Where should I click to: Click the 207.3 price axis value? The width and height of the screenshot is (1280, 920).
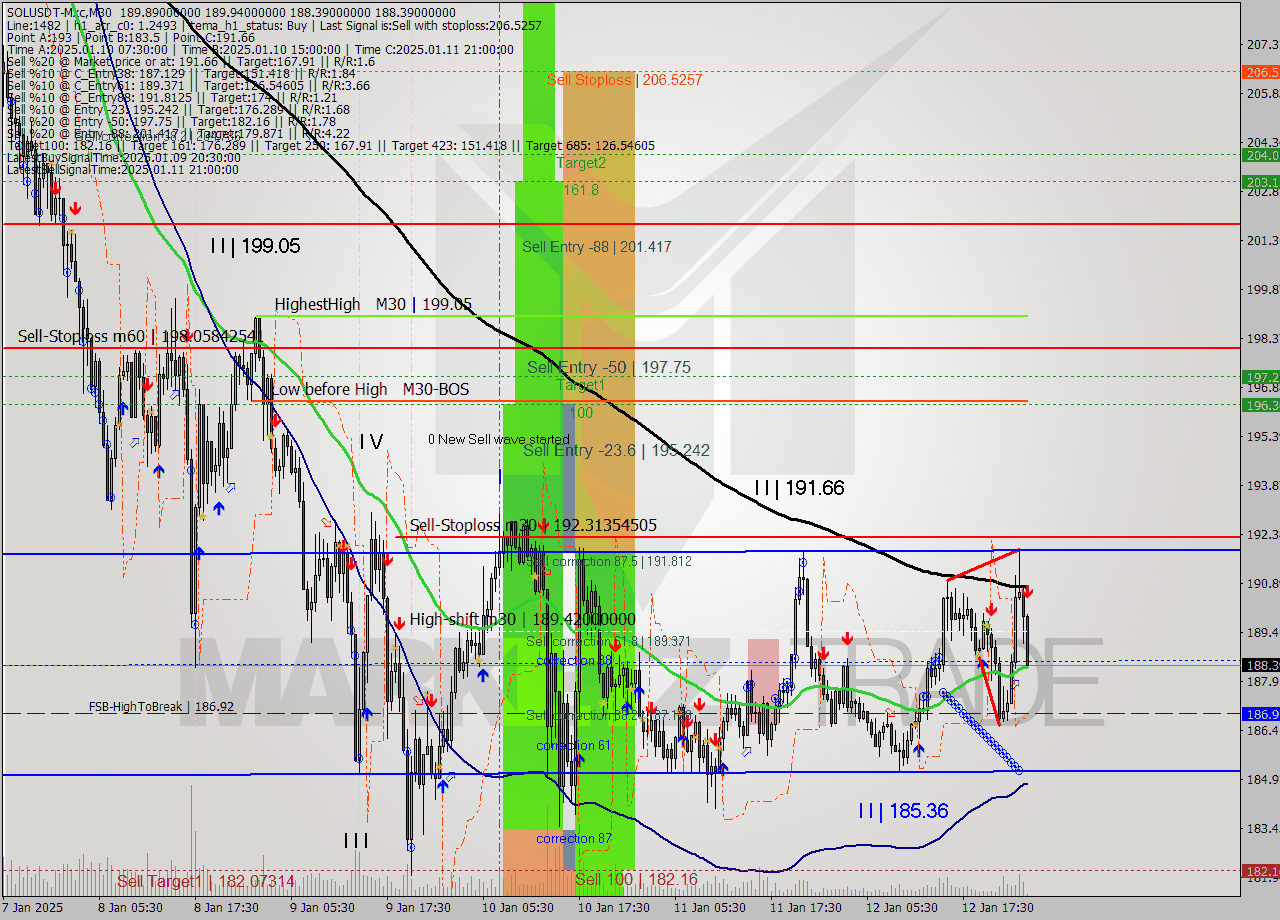pyautogui.click(x=1263, y=44)
